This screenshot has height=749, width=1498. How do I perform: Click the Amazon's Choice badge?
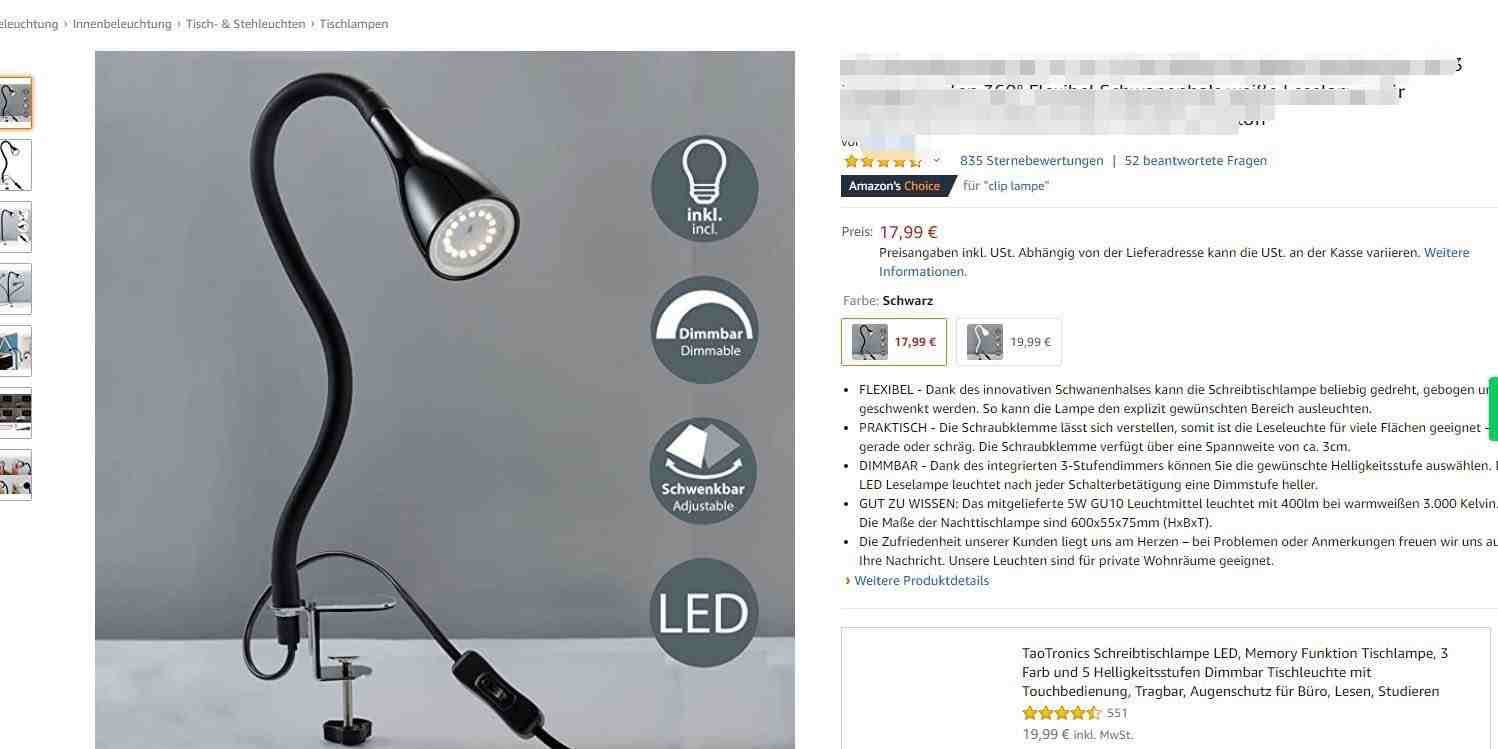click(x=896, y=186)
